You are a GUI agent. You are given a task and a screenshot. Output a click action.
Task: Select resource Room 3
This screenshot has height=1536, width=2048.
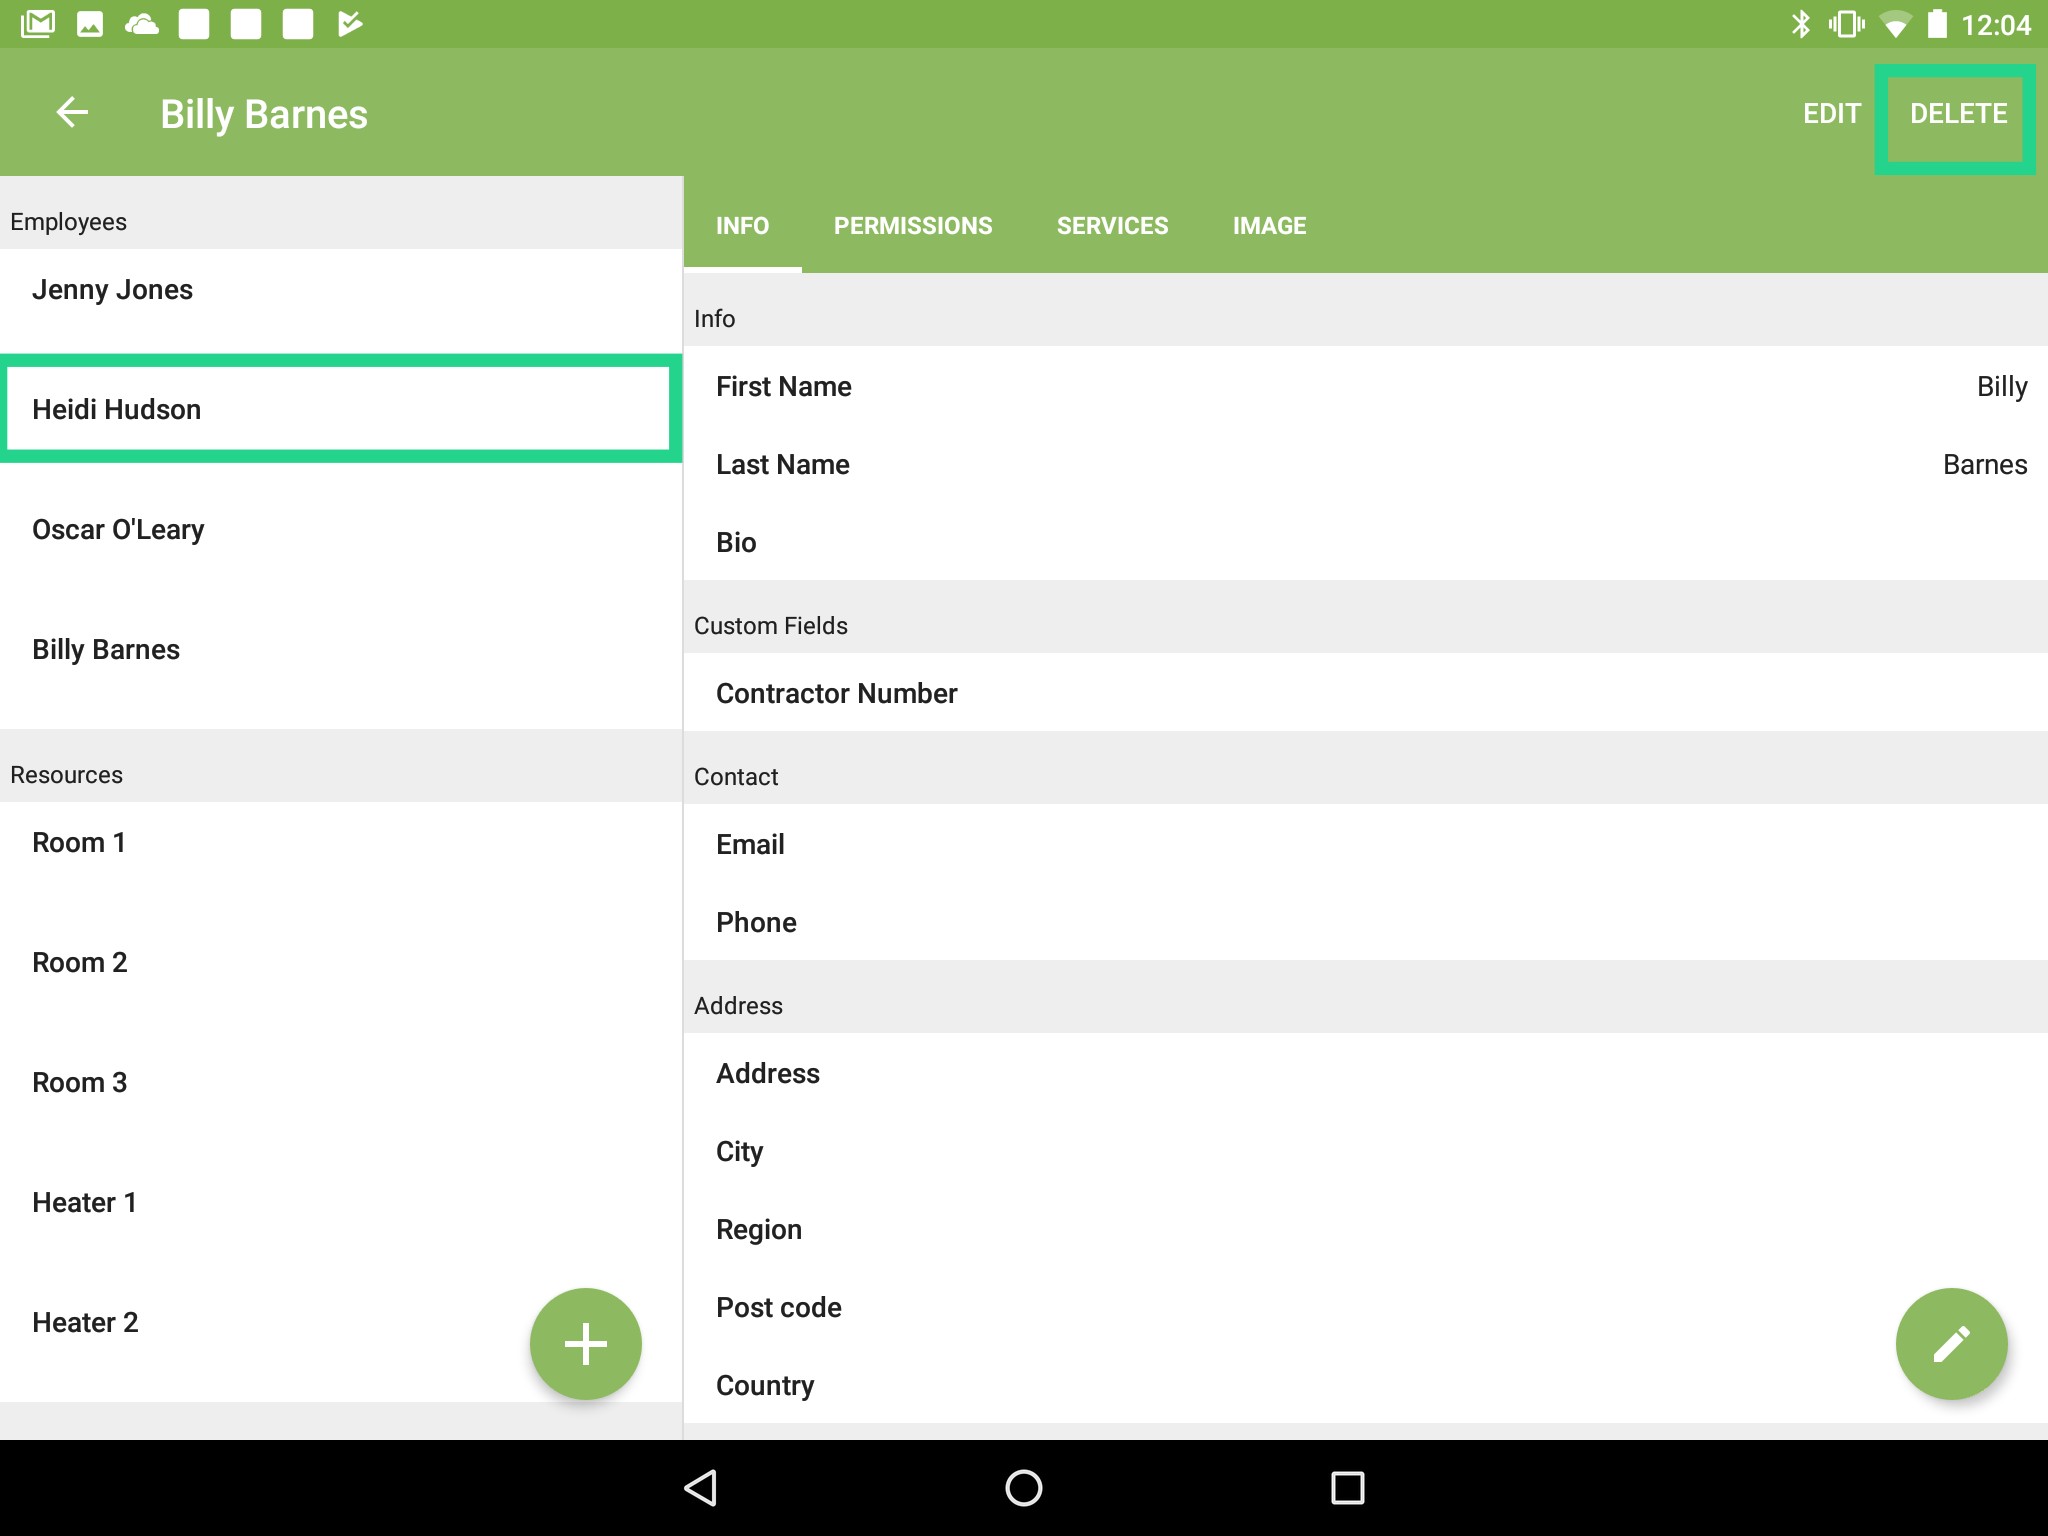(341, 1083)
